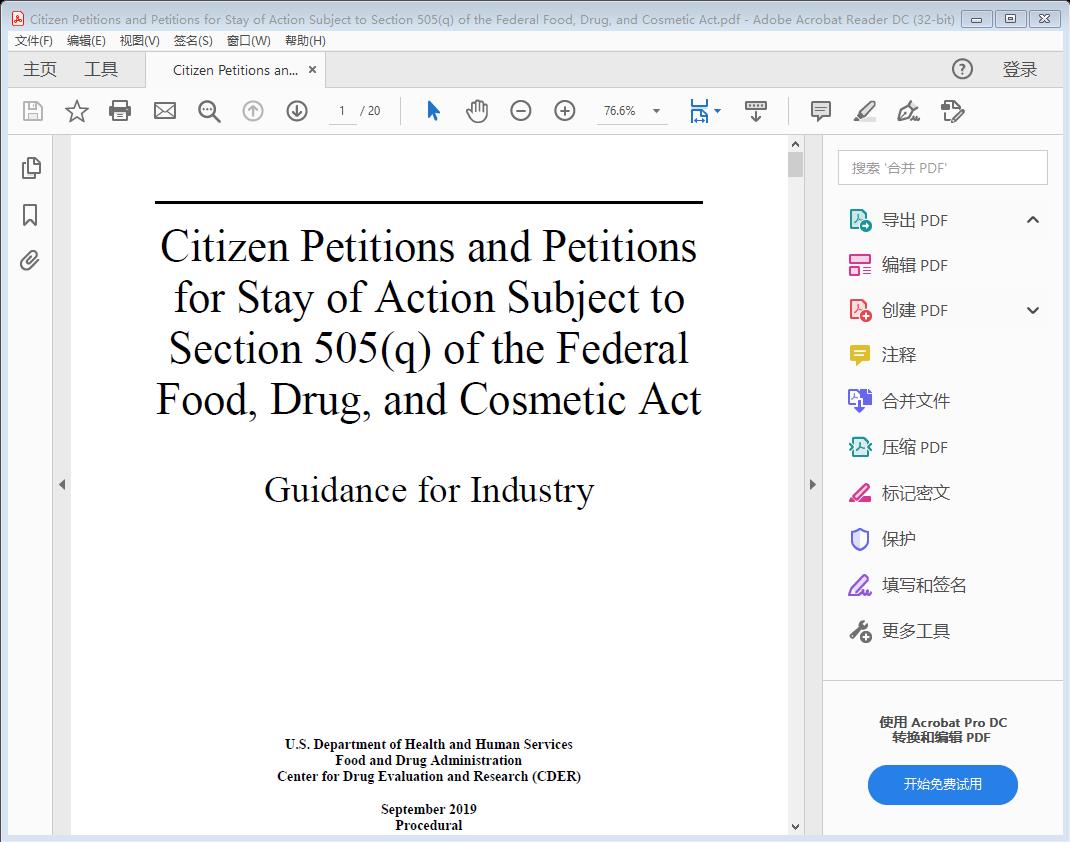Send the document by email
The image size is (1070, 842).
[164, 111]
